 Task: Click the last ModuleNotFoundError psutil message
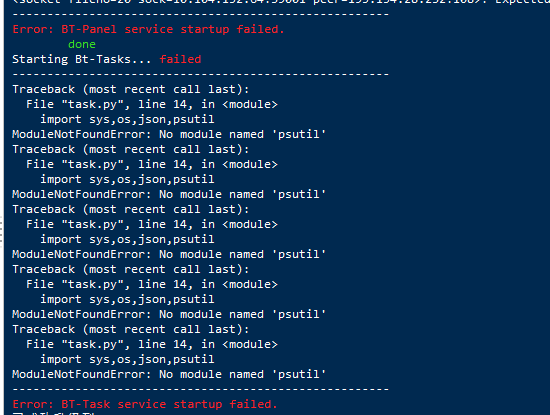(x=169, y=374)
